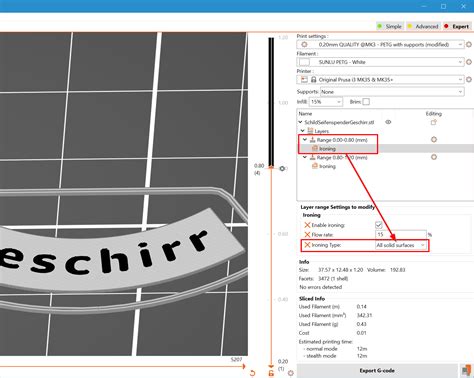Collapse the Range 0.80-1.20 node
This screenshot has height=378, width=474.
tap(305, 157)
